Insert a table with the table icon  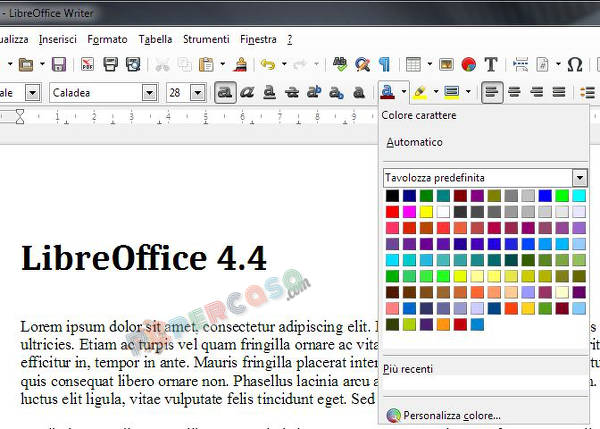[x=413, y=64]
